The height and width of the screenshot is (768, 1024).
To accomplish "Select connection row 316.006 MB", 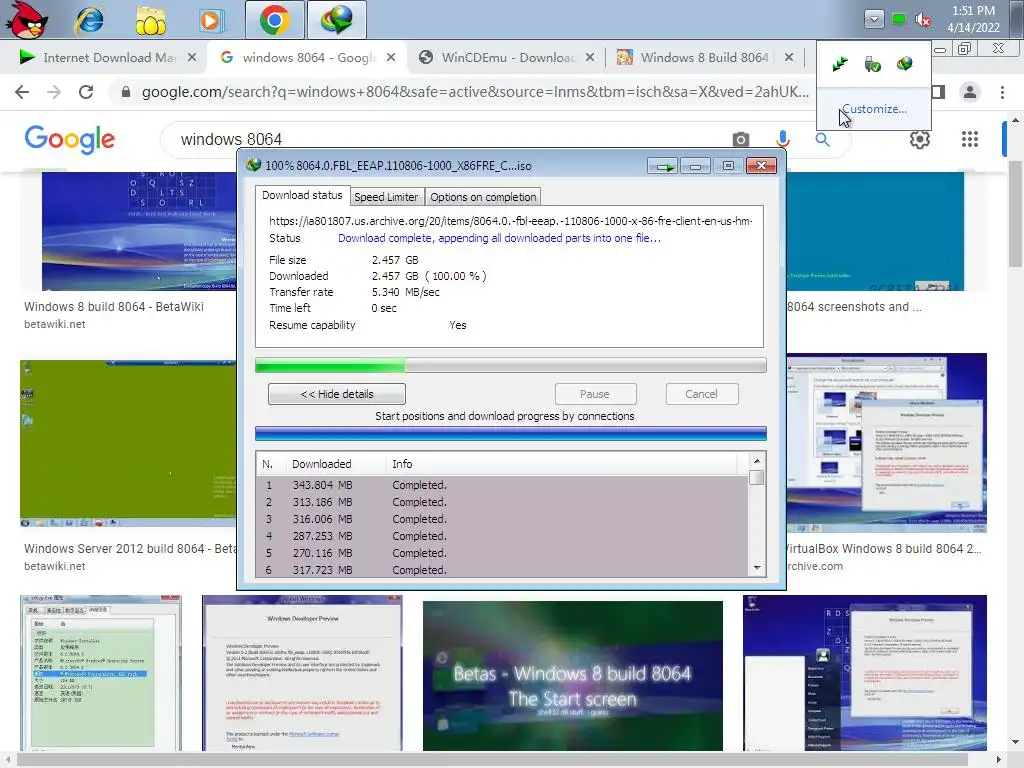I will 502,519.
